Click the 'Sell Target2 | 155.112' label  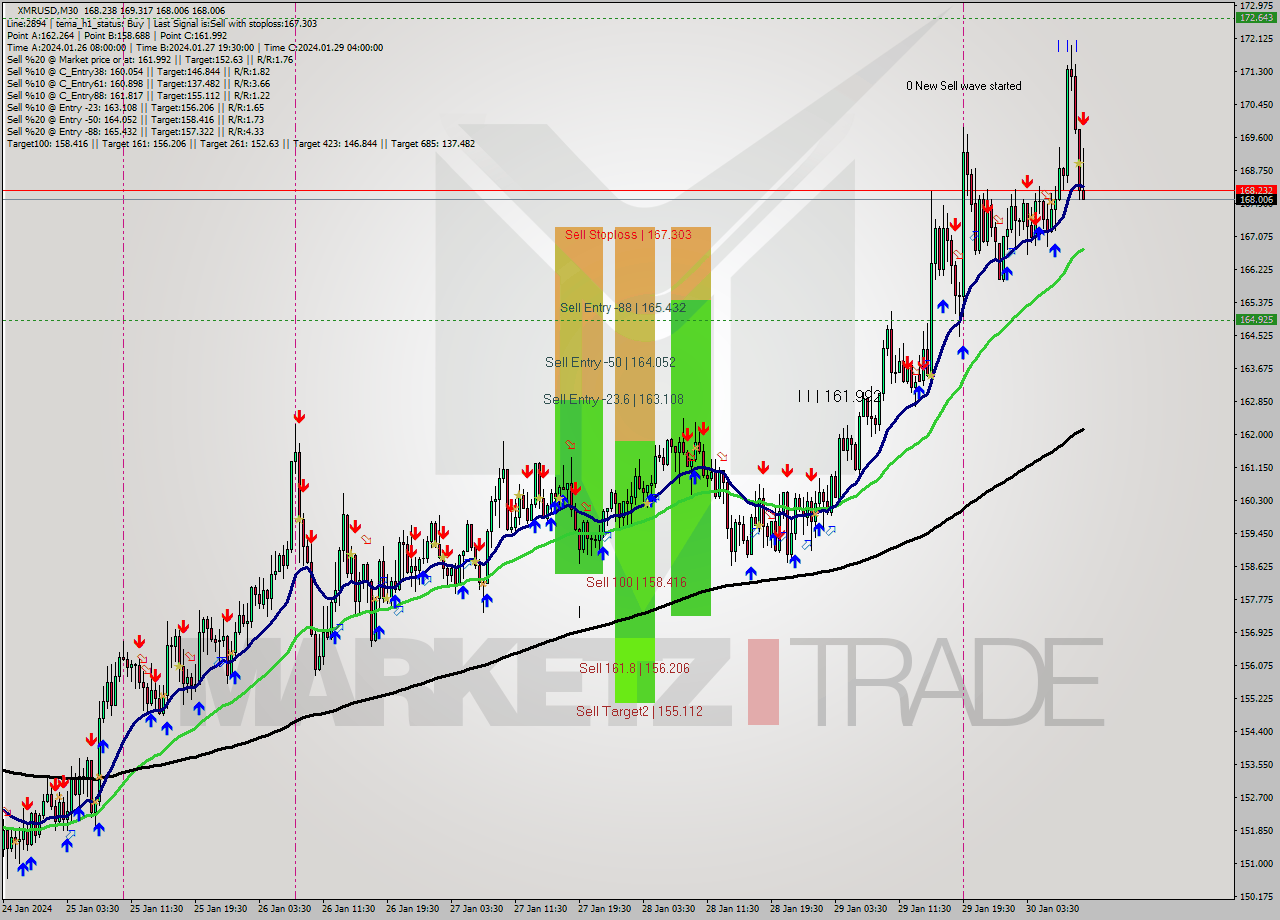click(639, 712)
